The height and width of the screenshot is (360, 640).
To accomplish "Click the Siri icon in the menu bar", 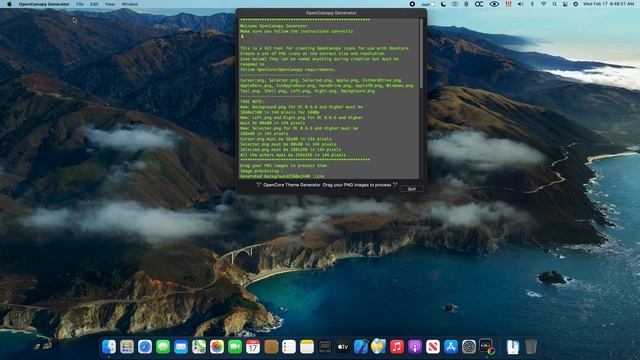I will (576, 4).
